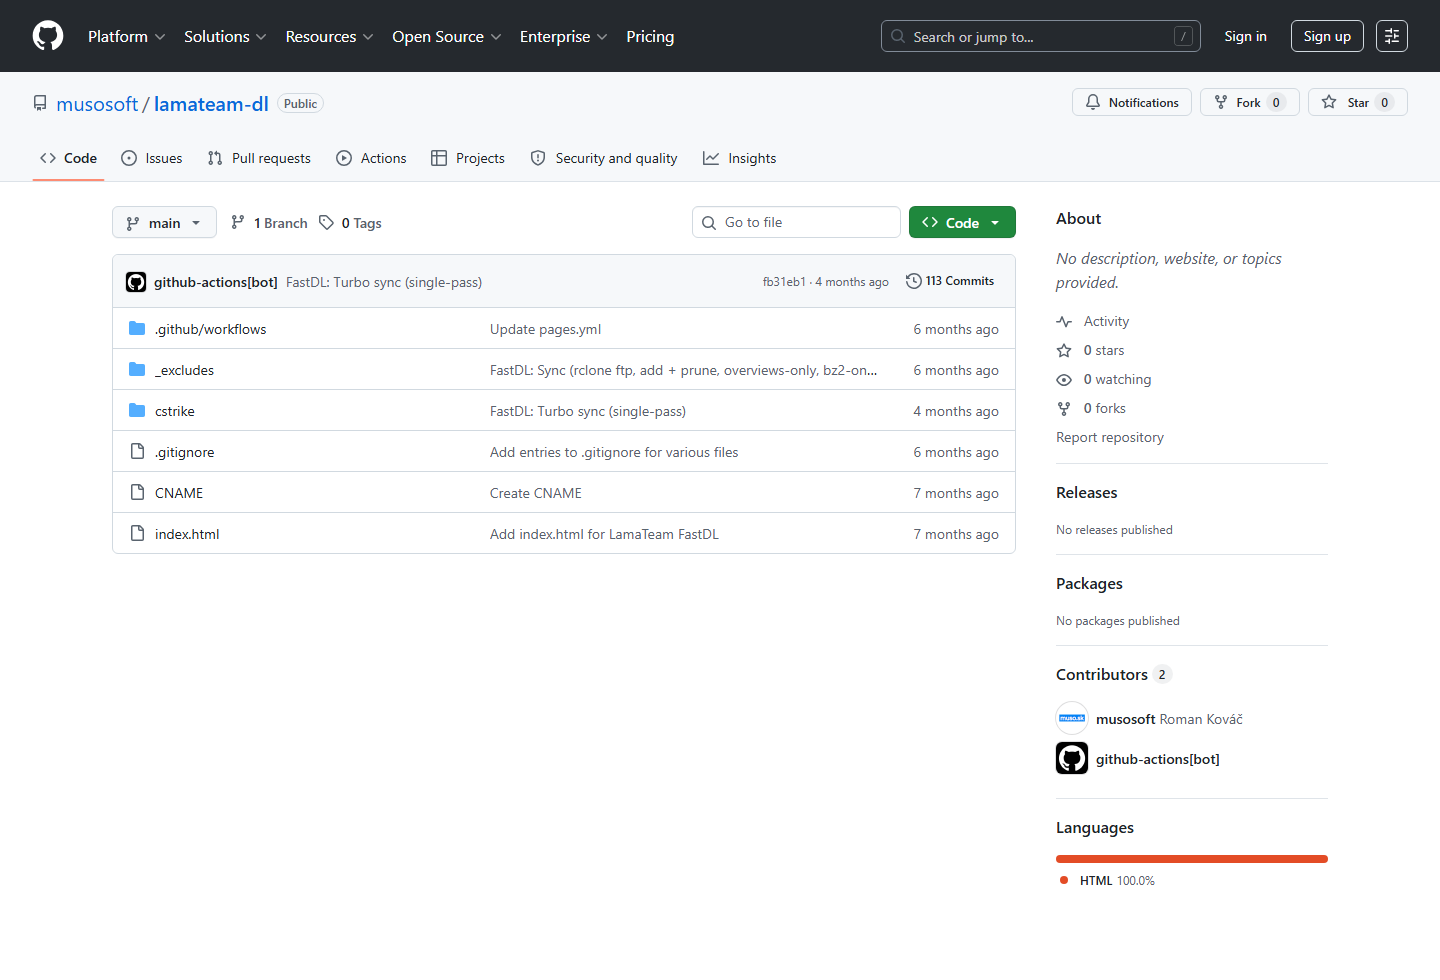Open the cstrike folder
Screen dimensions: 1440x980
175,411
